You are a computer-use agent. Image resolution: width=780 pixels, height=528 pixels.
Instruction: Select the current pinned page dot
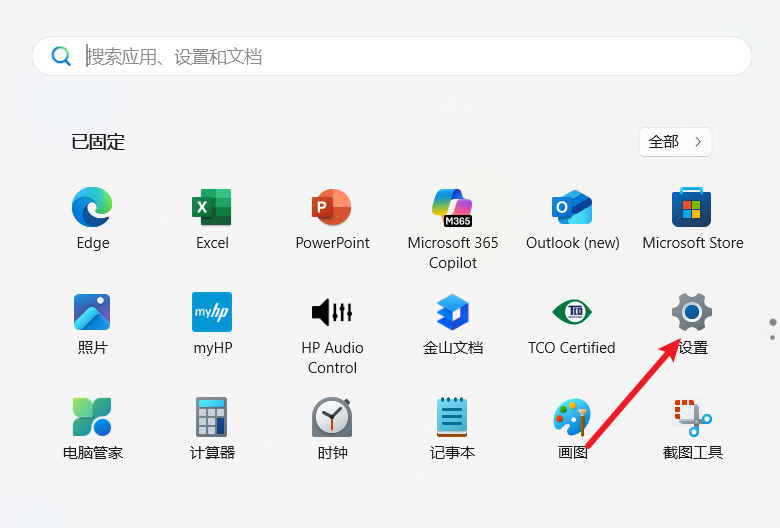[x=773, y=322]
